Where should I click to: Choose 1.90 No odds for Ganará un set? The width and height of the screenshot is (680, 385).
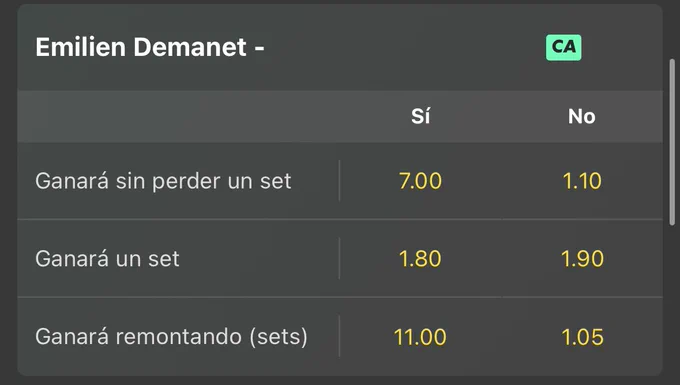(x=582, y=259)
